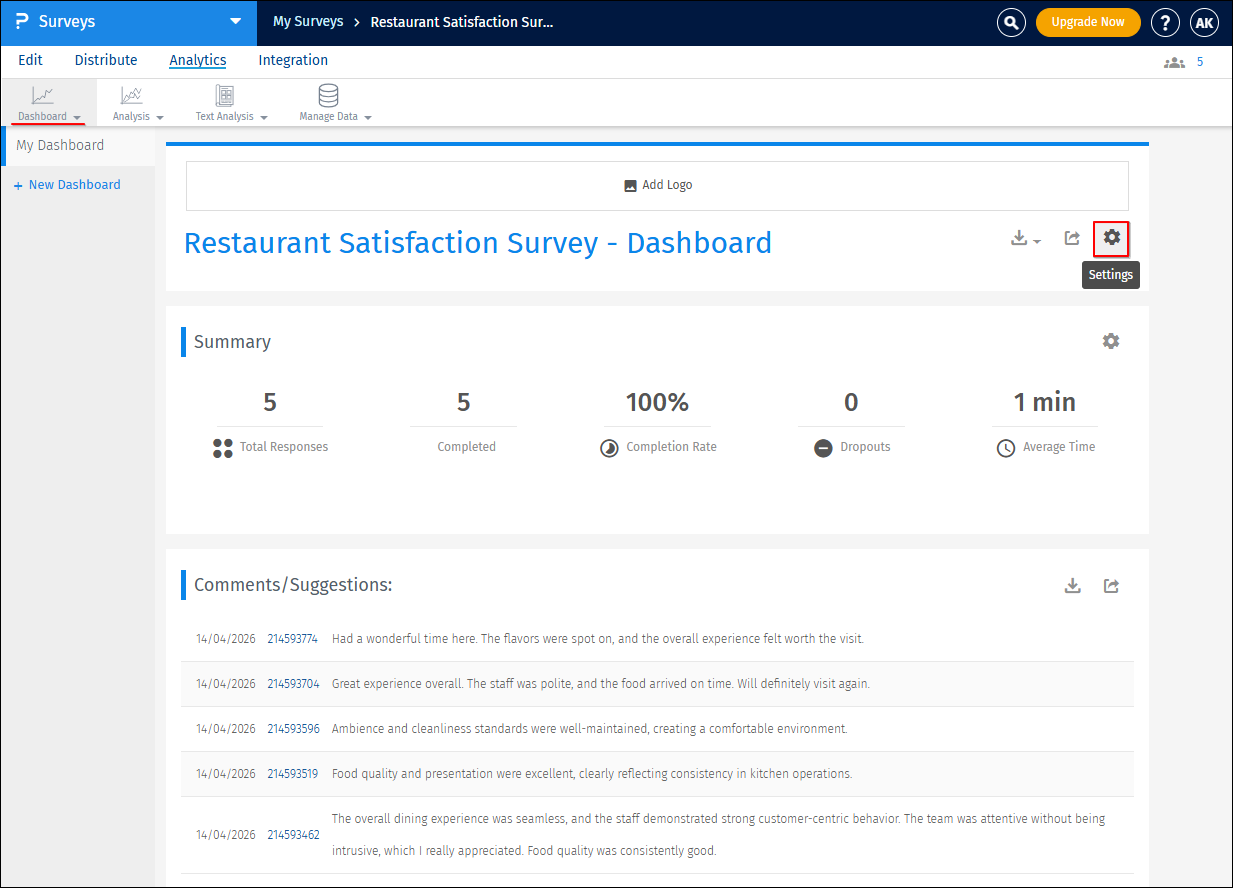
Task: Click the Upgrade Now button
Action: (1087, 22)
